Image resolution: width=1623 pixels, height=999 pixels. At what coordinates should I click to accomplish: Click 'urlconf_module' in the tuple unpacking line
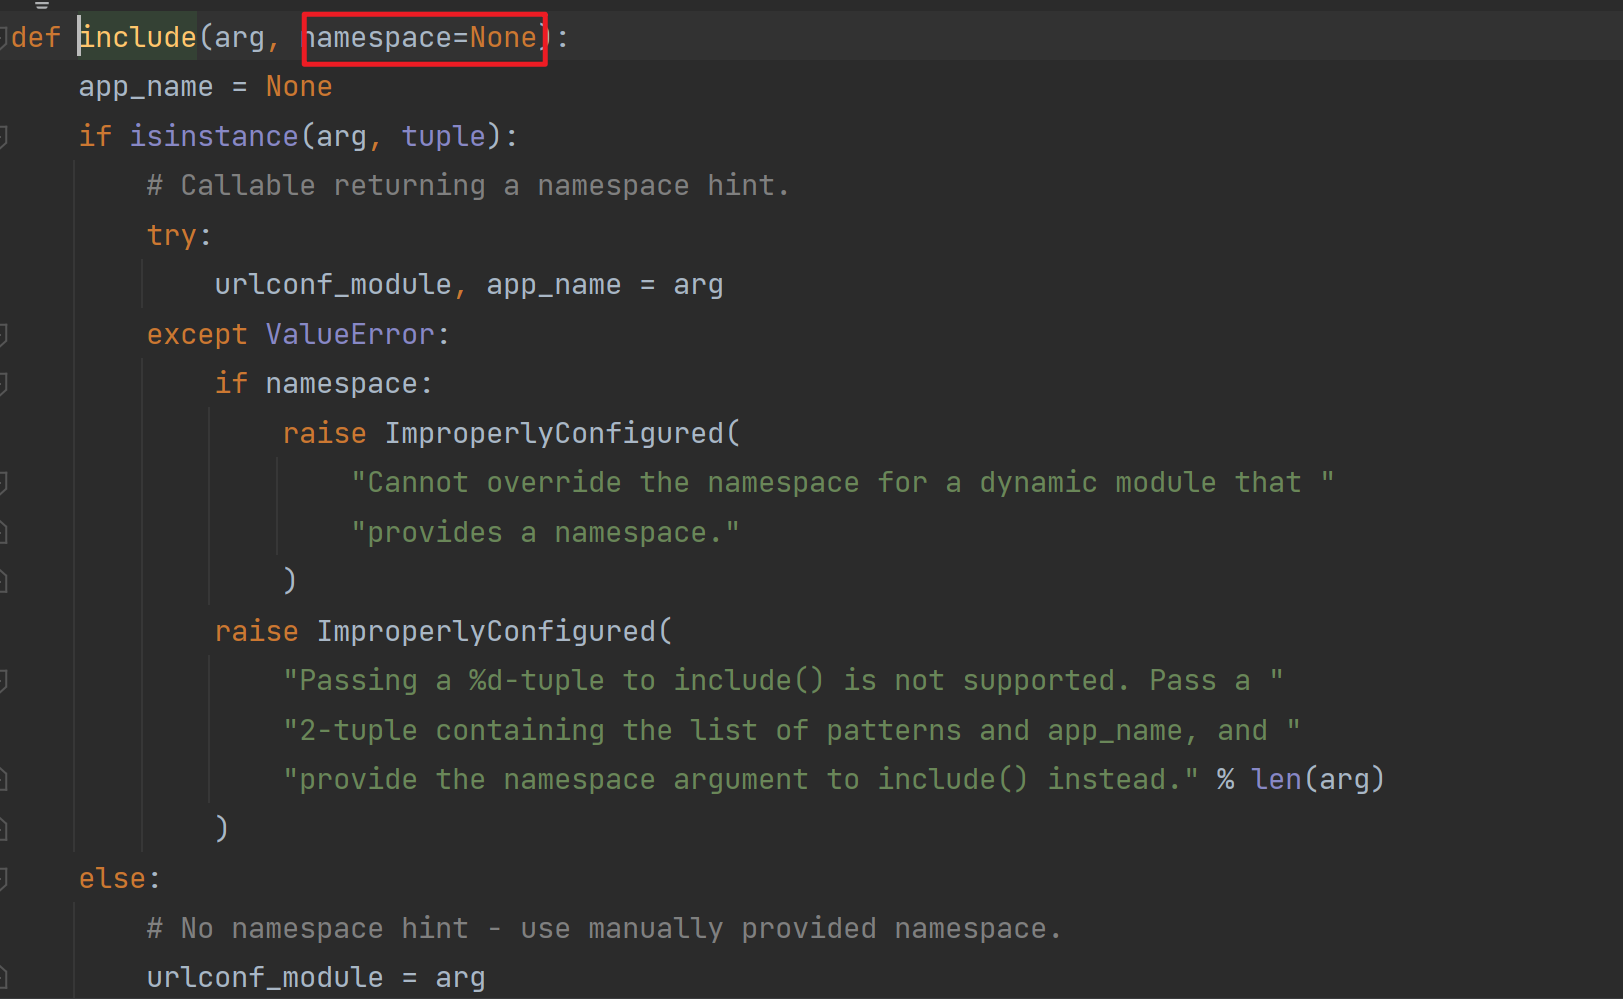coord(333,285)
